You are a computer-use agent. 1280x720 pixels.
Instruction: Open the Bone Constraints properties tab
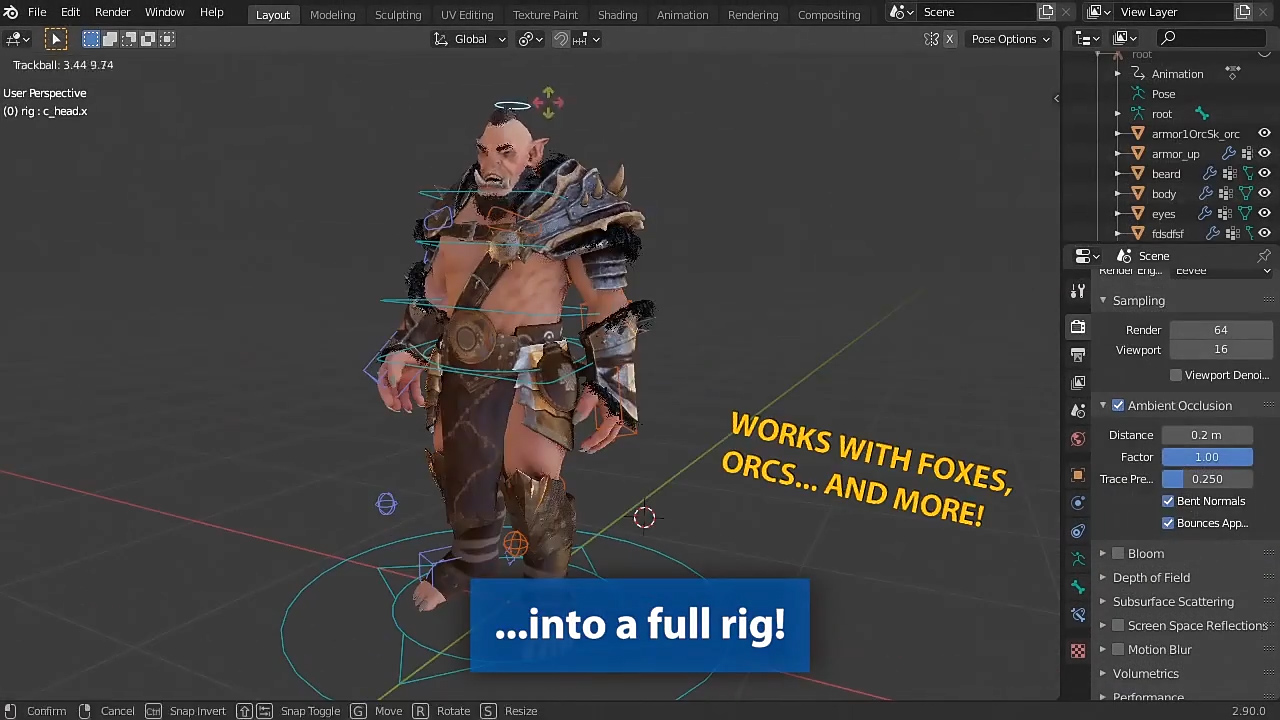pos(1078,615)
